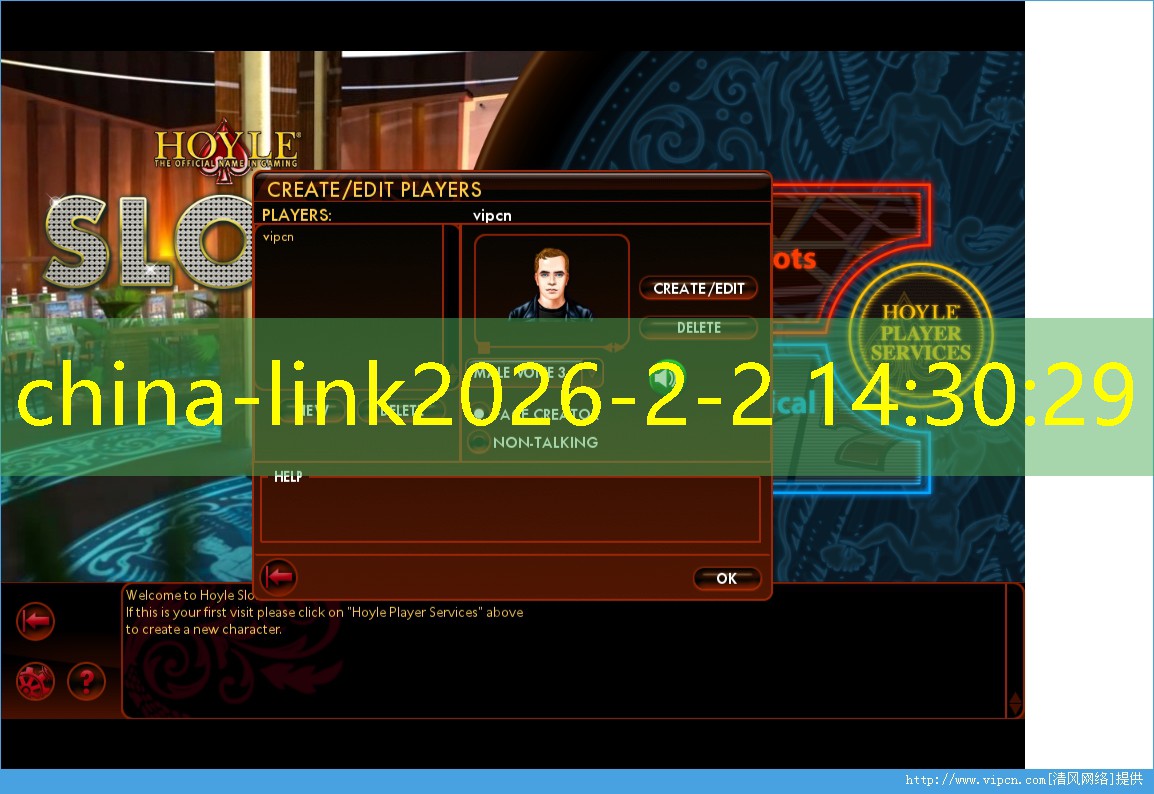
Task: Open help with the question mark icon
Action: click(x=87, y=682)
